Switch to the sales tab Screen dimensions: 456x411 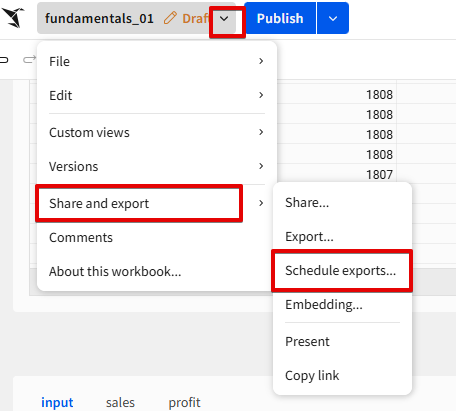click(x=120, y=402)
